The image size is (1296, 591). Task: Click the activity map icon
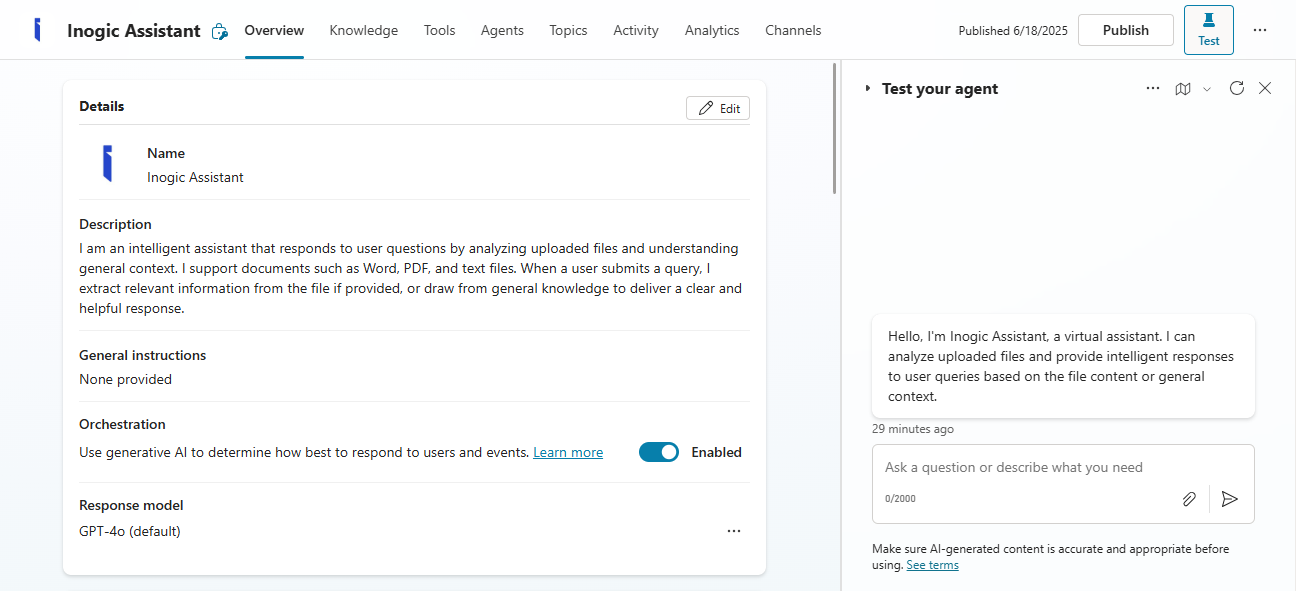(1183, 88)
